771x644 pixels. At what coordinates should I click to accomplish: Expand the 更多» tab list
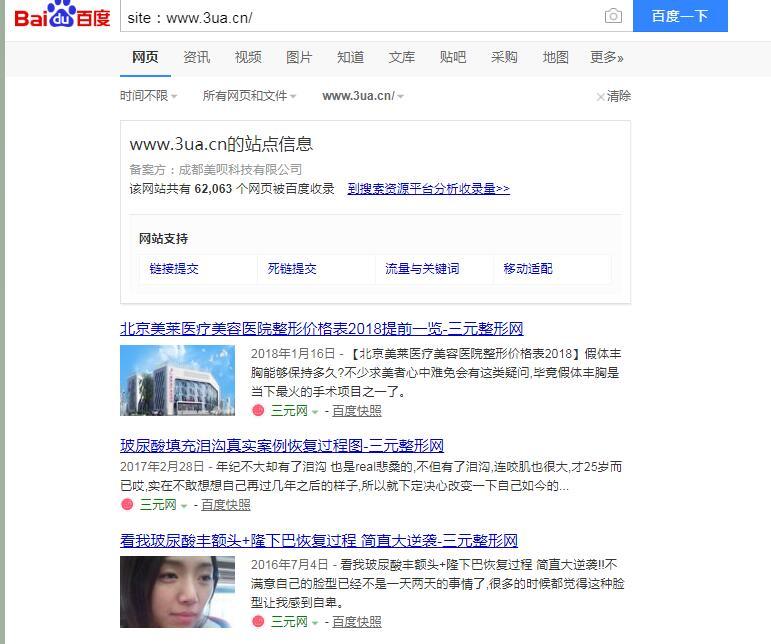click(x=607, y=58)
